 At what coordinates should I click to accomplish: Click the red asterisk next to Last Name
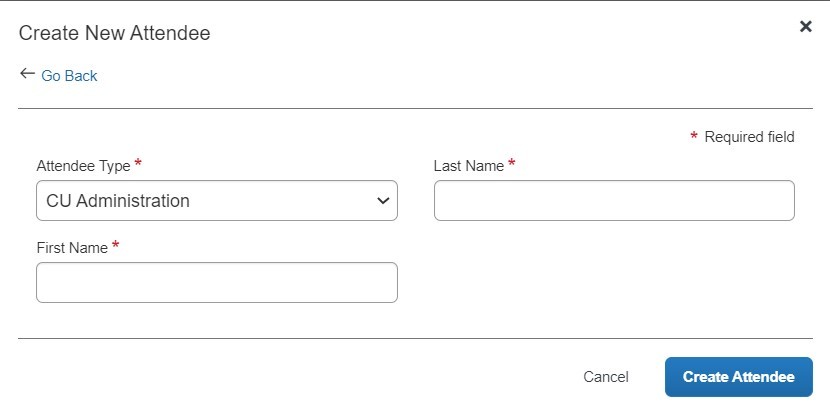coord(511,163)
